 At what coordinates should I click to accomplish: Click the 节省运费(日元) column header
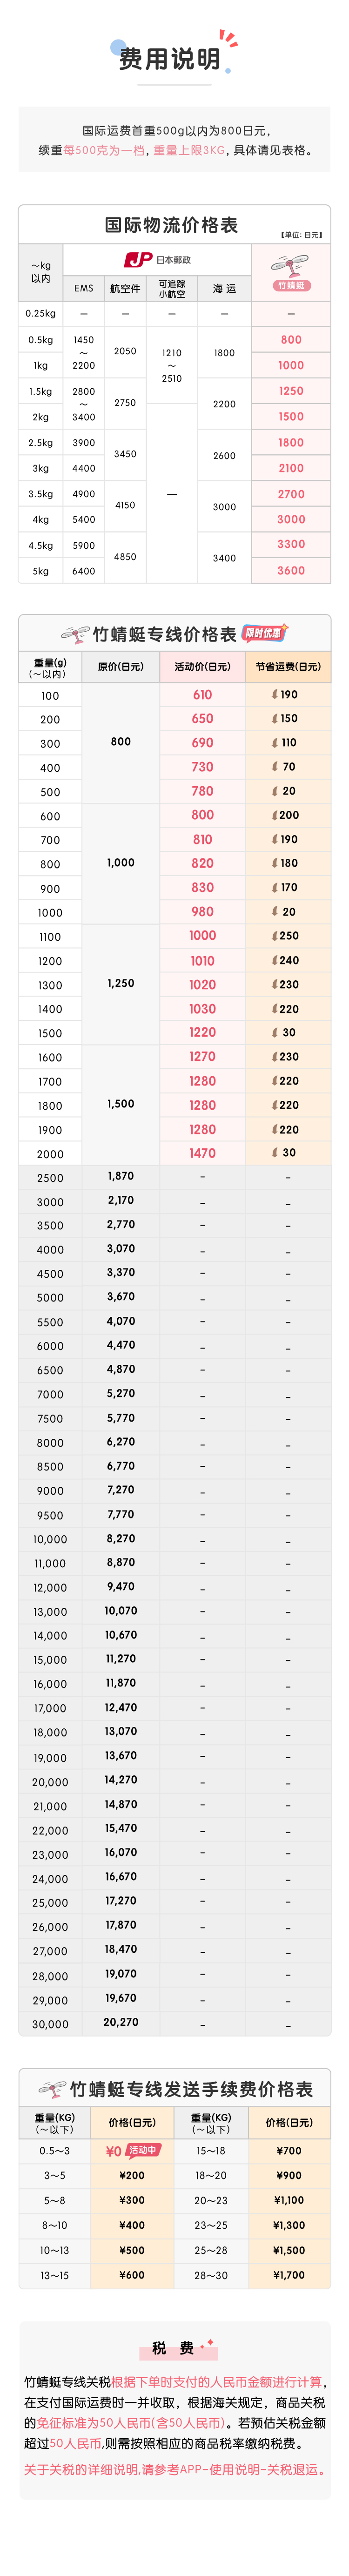click(288, 667)
